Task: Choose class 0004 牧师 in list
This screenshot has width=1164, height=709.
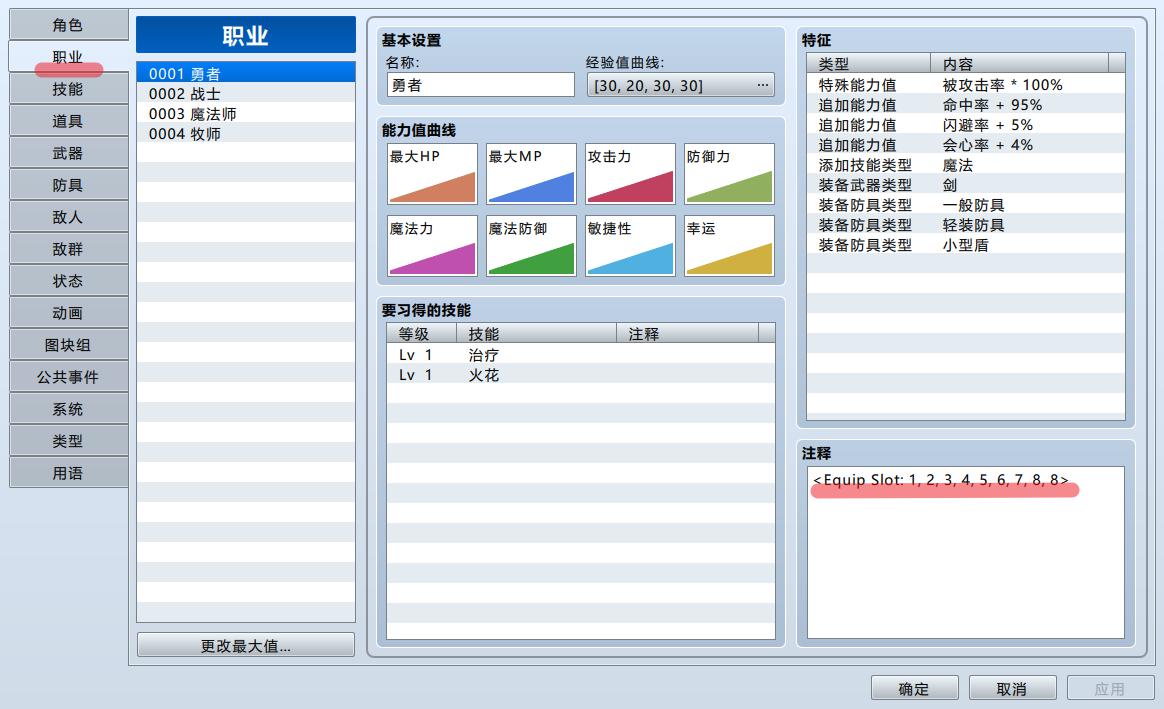Action: click(246, 134)
